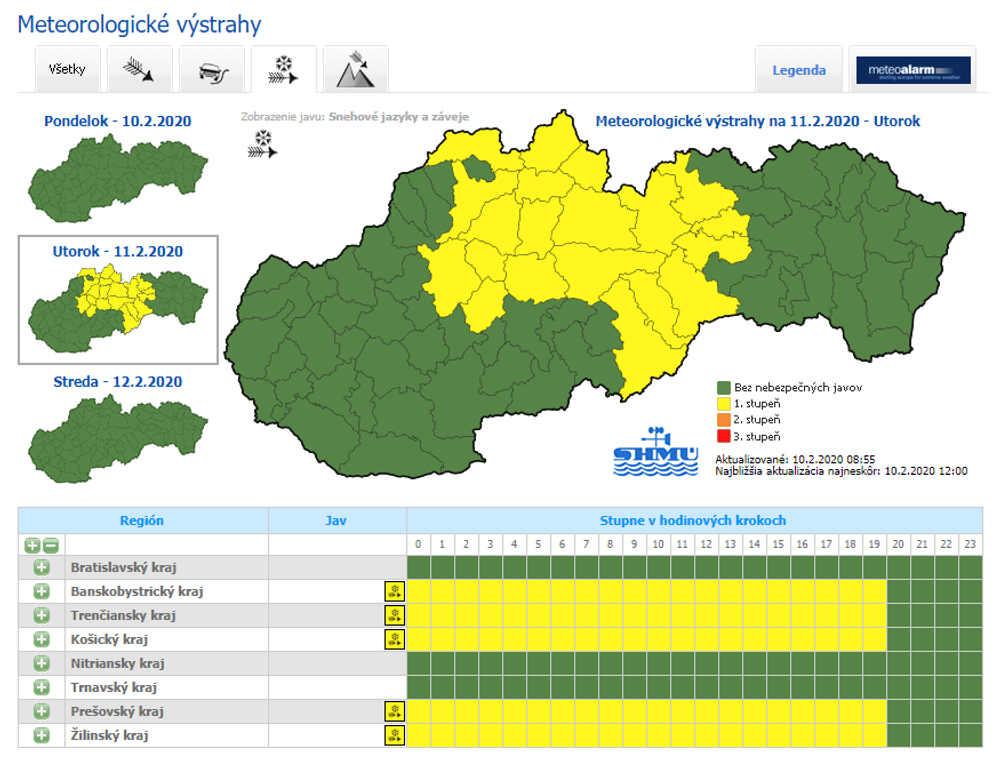The height and width of the screenshot is (767, 1000).
Task: Click snow drift icon in Banskobystrický kraj row
Action: click(395, 591)
